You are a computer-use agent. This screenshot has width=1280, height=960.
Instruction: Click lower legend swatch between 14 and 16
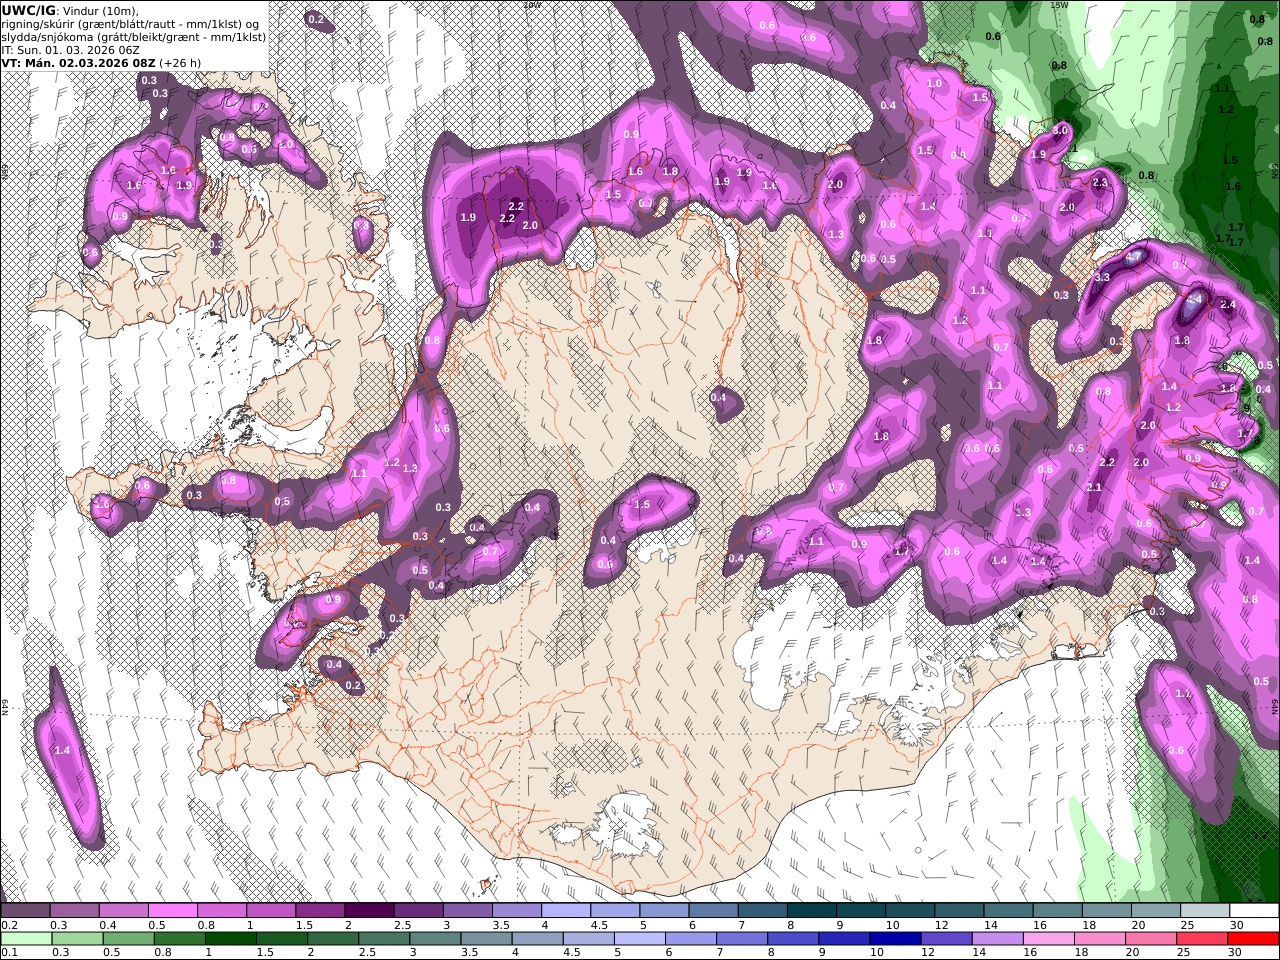[998, 938]
